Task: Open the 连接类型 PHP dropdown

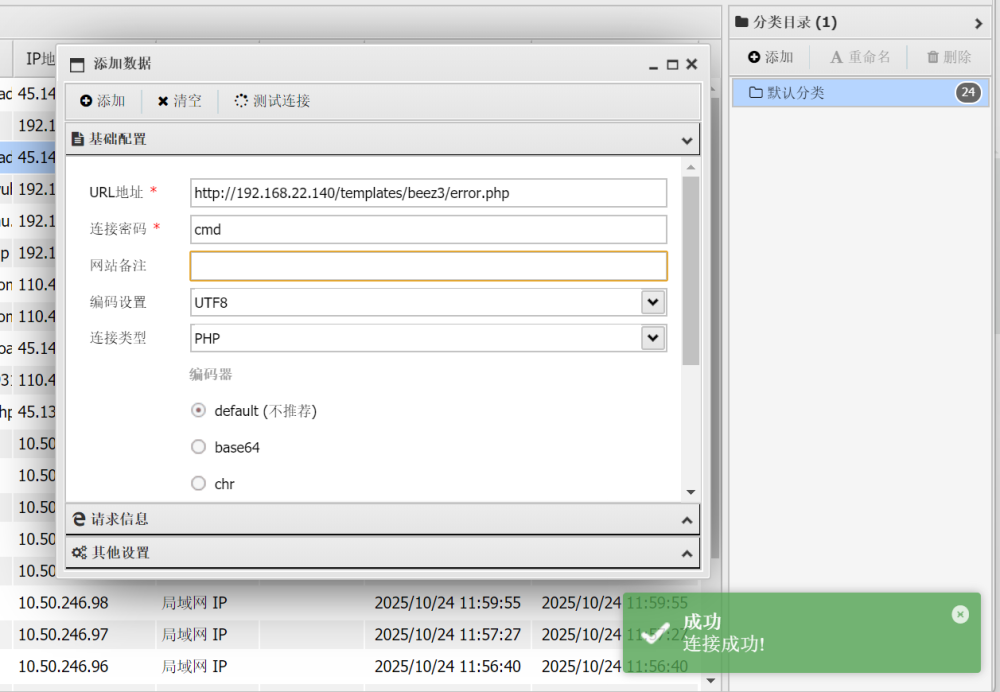Action: click(x=653, y=338)
